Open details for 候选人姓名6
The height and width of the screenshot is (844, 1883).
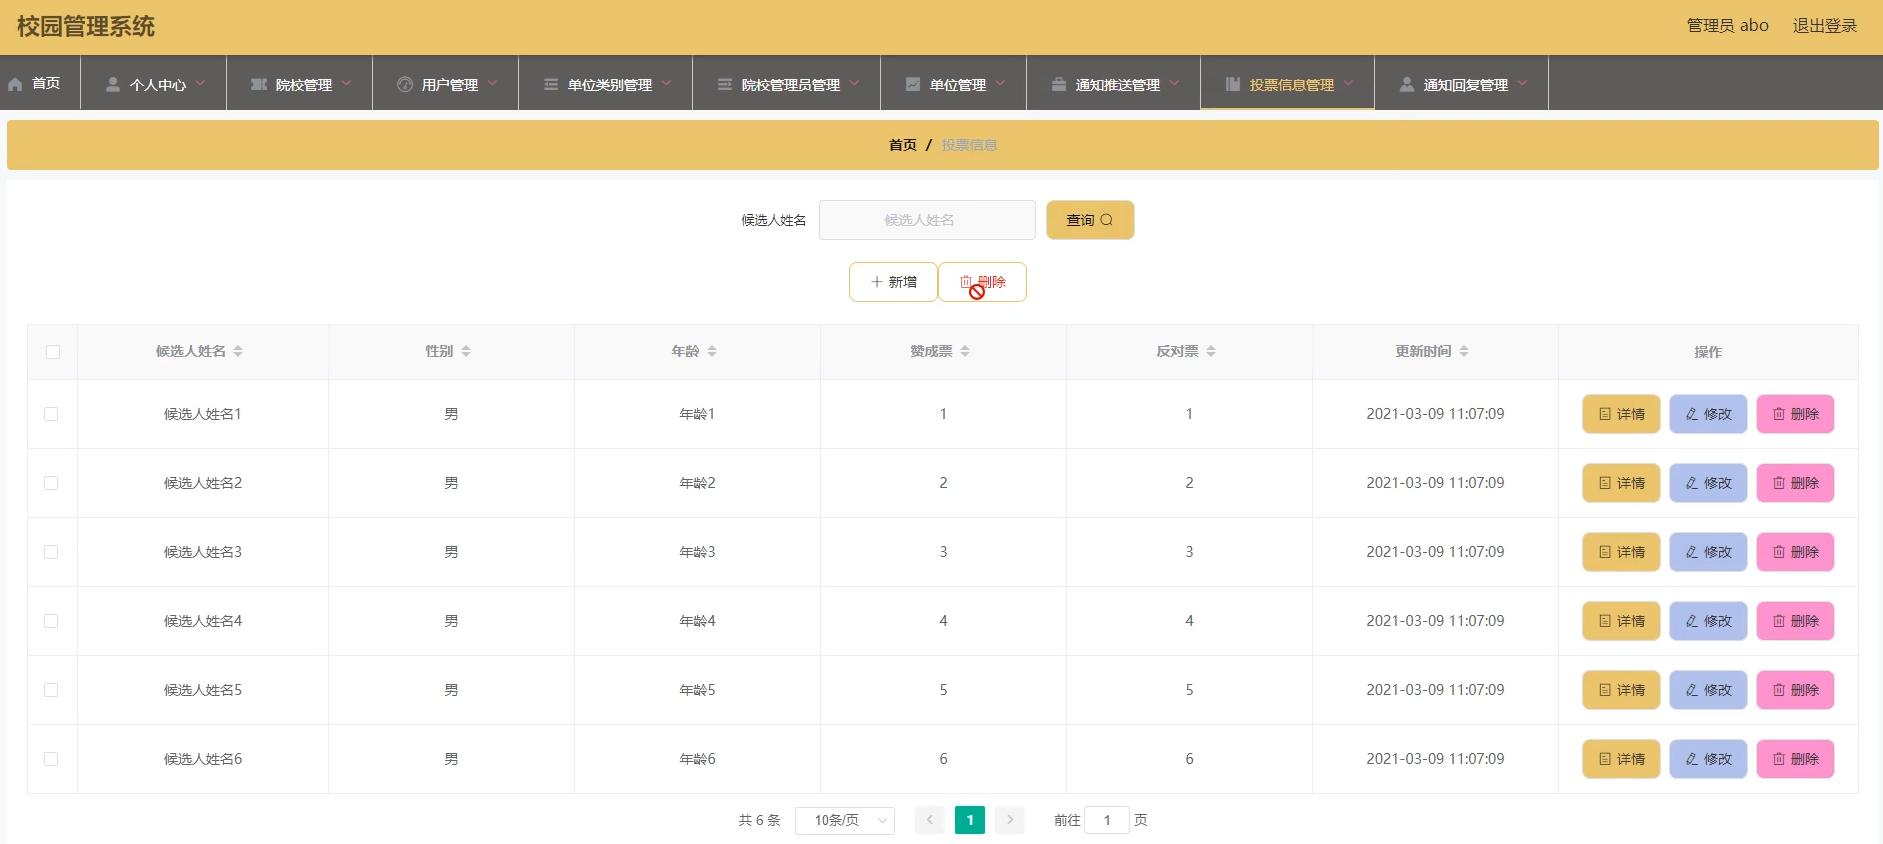pyautogui.click(x=1621, y=759)
